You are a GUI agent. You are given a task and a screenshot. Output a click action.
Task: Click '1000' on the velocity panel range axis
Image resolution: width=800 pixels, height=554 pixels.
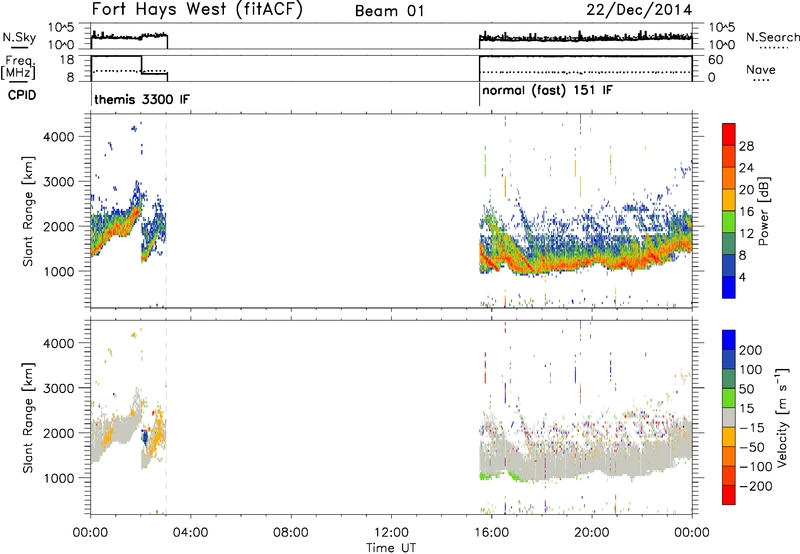tap(58, 478)
